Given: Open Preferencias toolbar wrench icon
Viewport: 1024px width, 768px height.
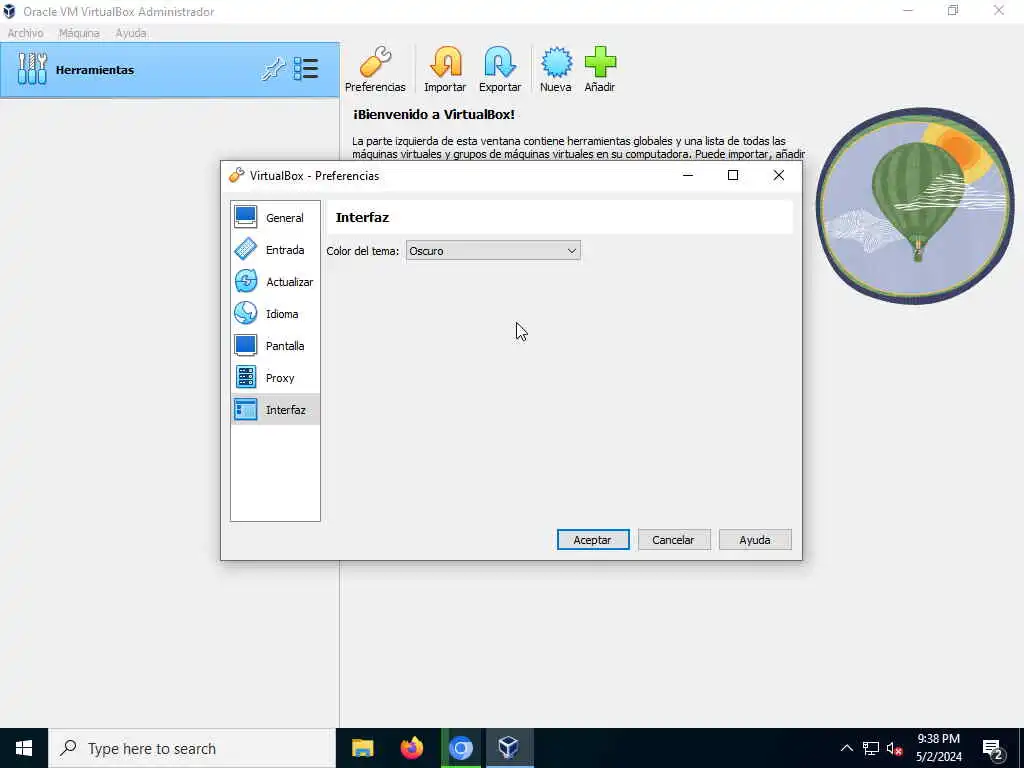Looking at the screenshot, I should point(376,62).
